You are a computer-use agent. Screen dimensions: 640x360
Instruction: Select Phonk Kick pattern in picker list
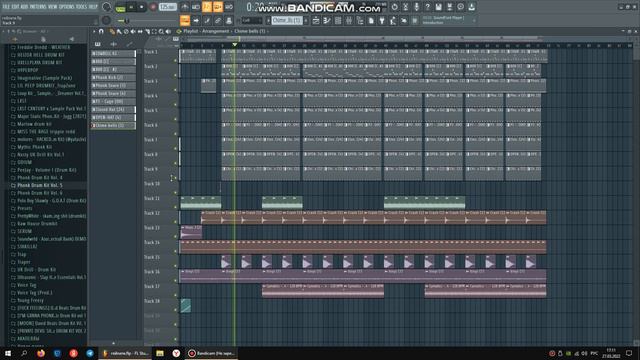pyautogui.click(x=113, y=78)
